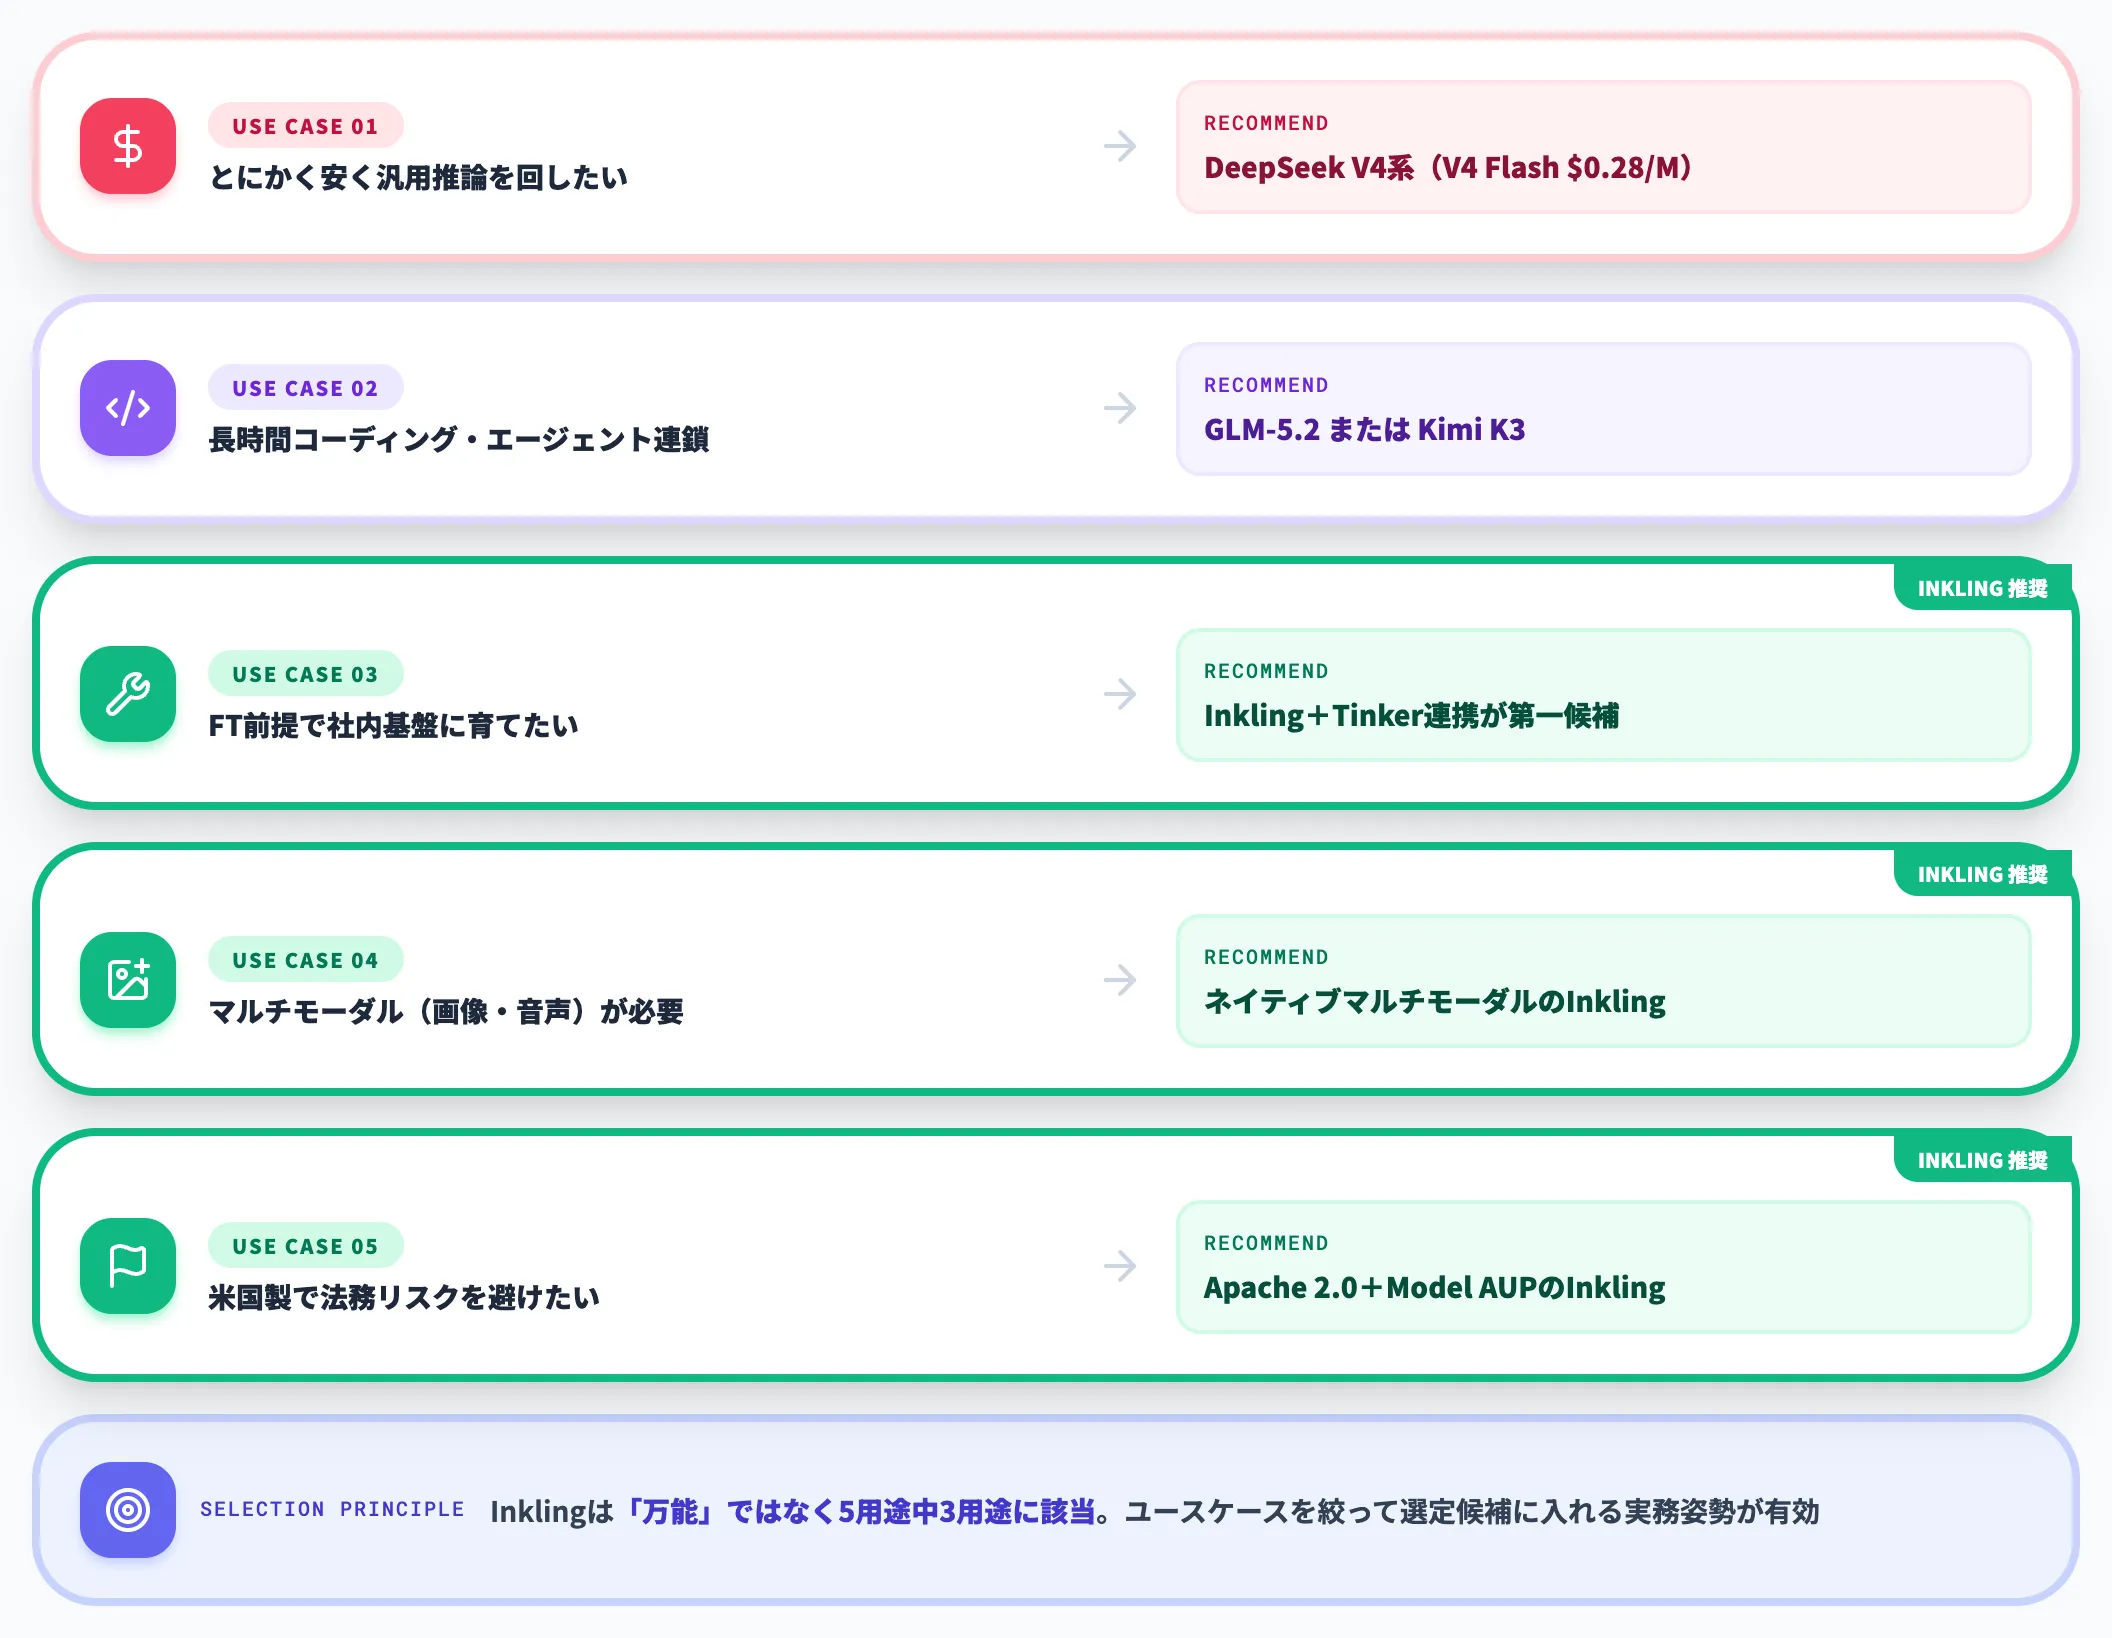
Task: Click the arrow in the USE CASE 05 row
Action: pos(1120,1266)
